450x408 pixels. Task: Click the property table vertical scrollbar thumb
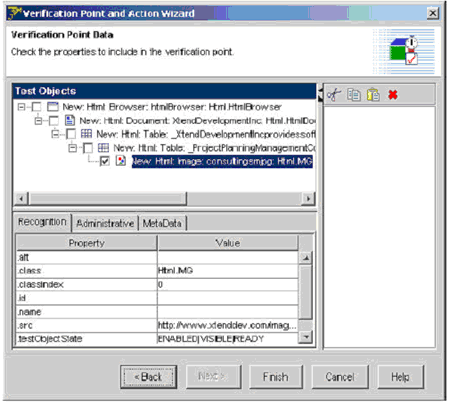coord(306,292)
